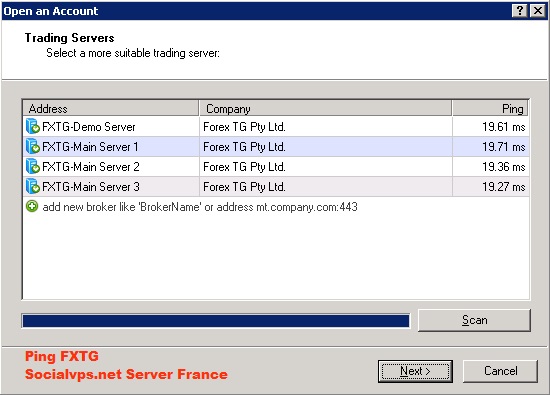The image size is (550, 395).
Task: Sort by the Ping column header
Action: click(x=490, y=108)
